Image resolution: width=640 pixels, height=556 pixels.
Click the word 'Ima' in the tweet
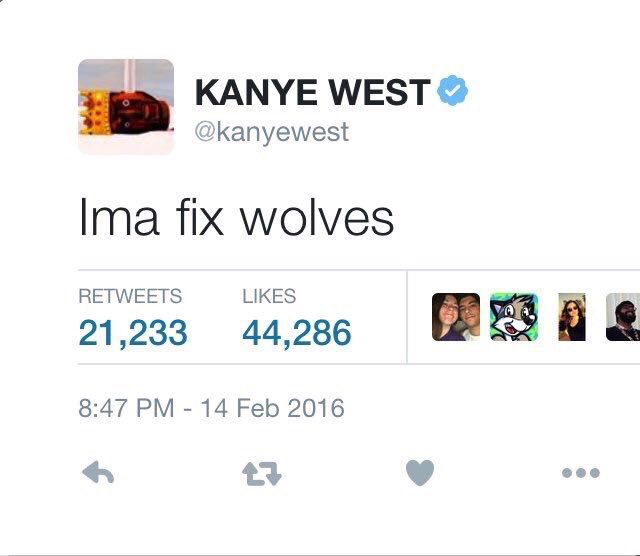tap(119, 217)
